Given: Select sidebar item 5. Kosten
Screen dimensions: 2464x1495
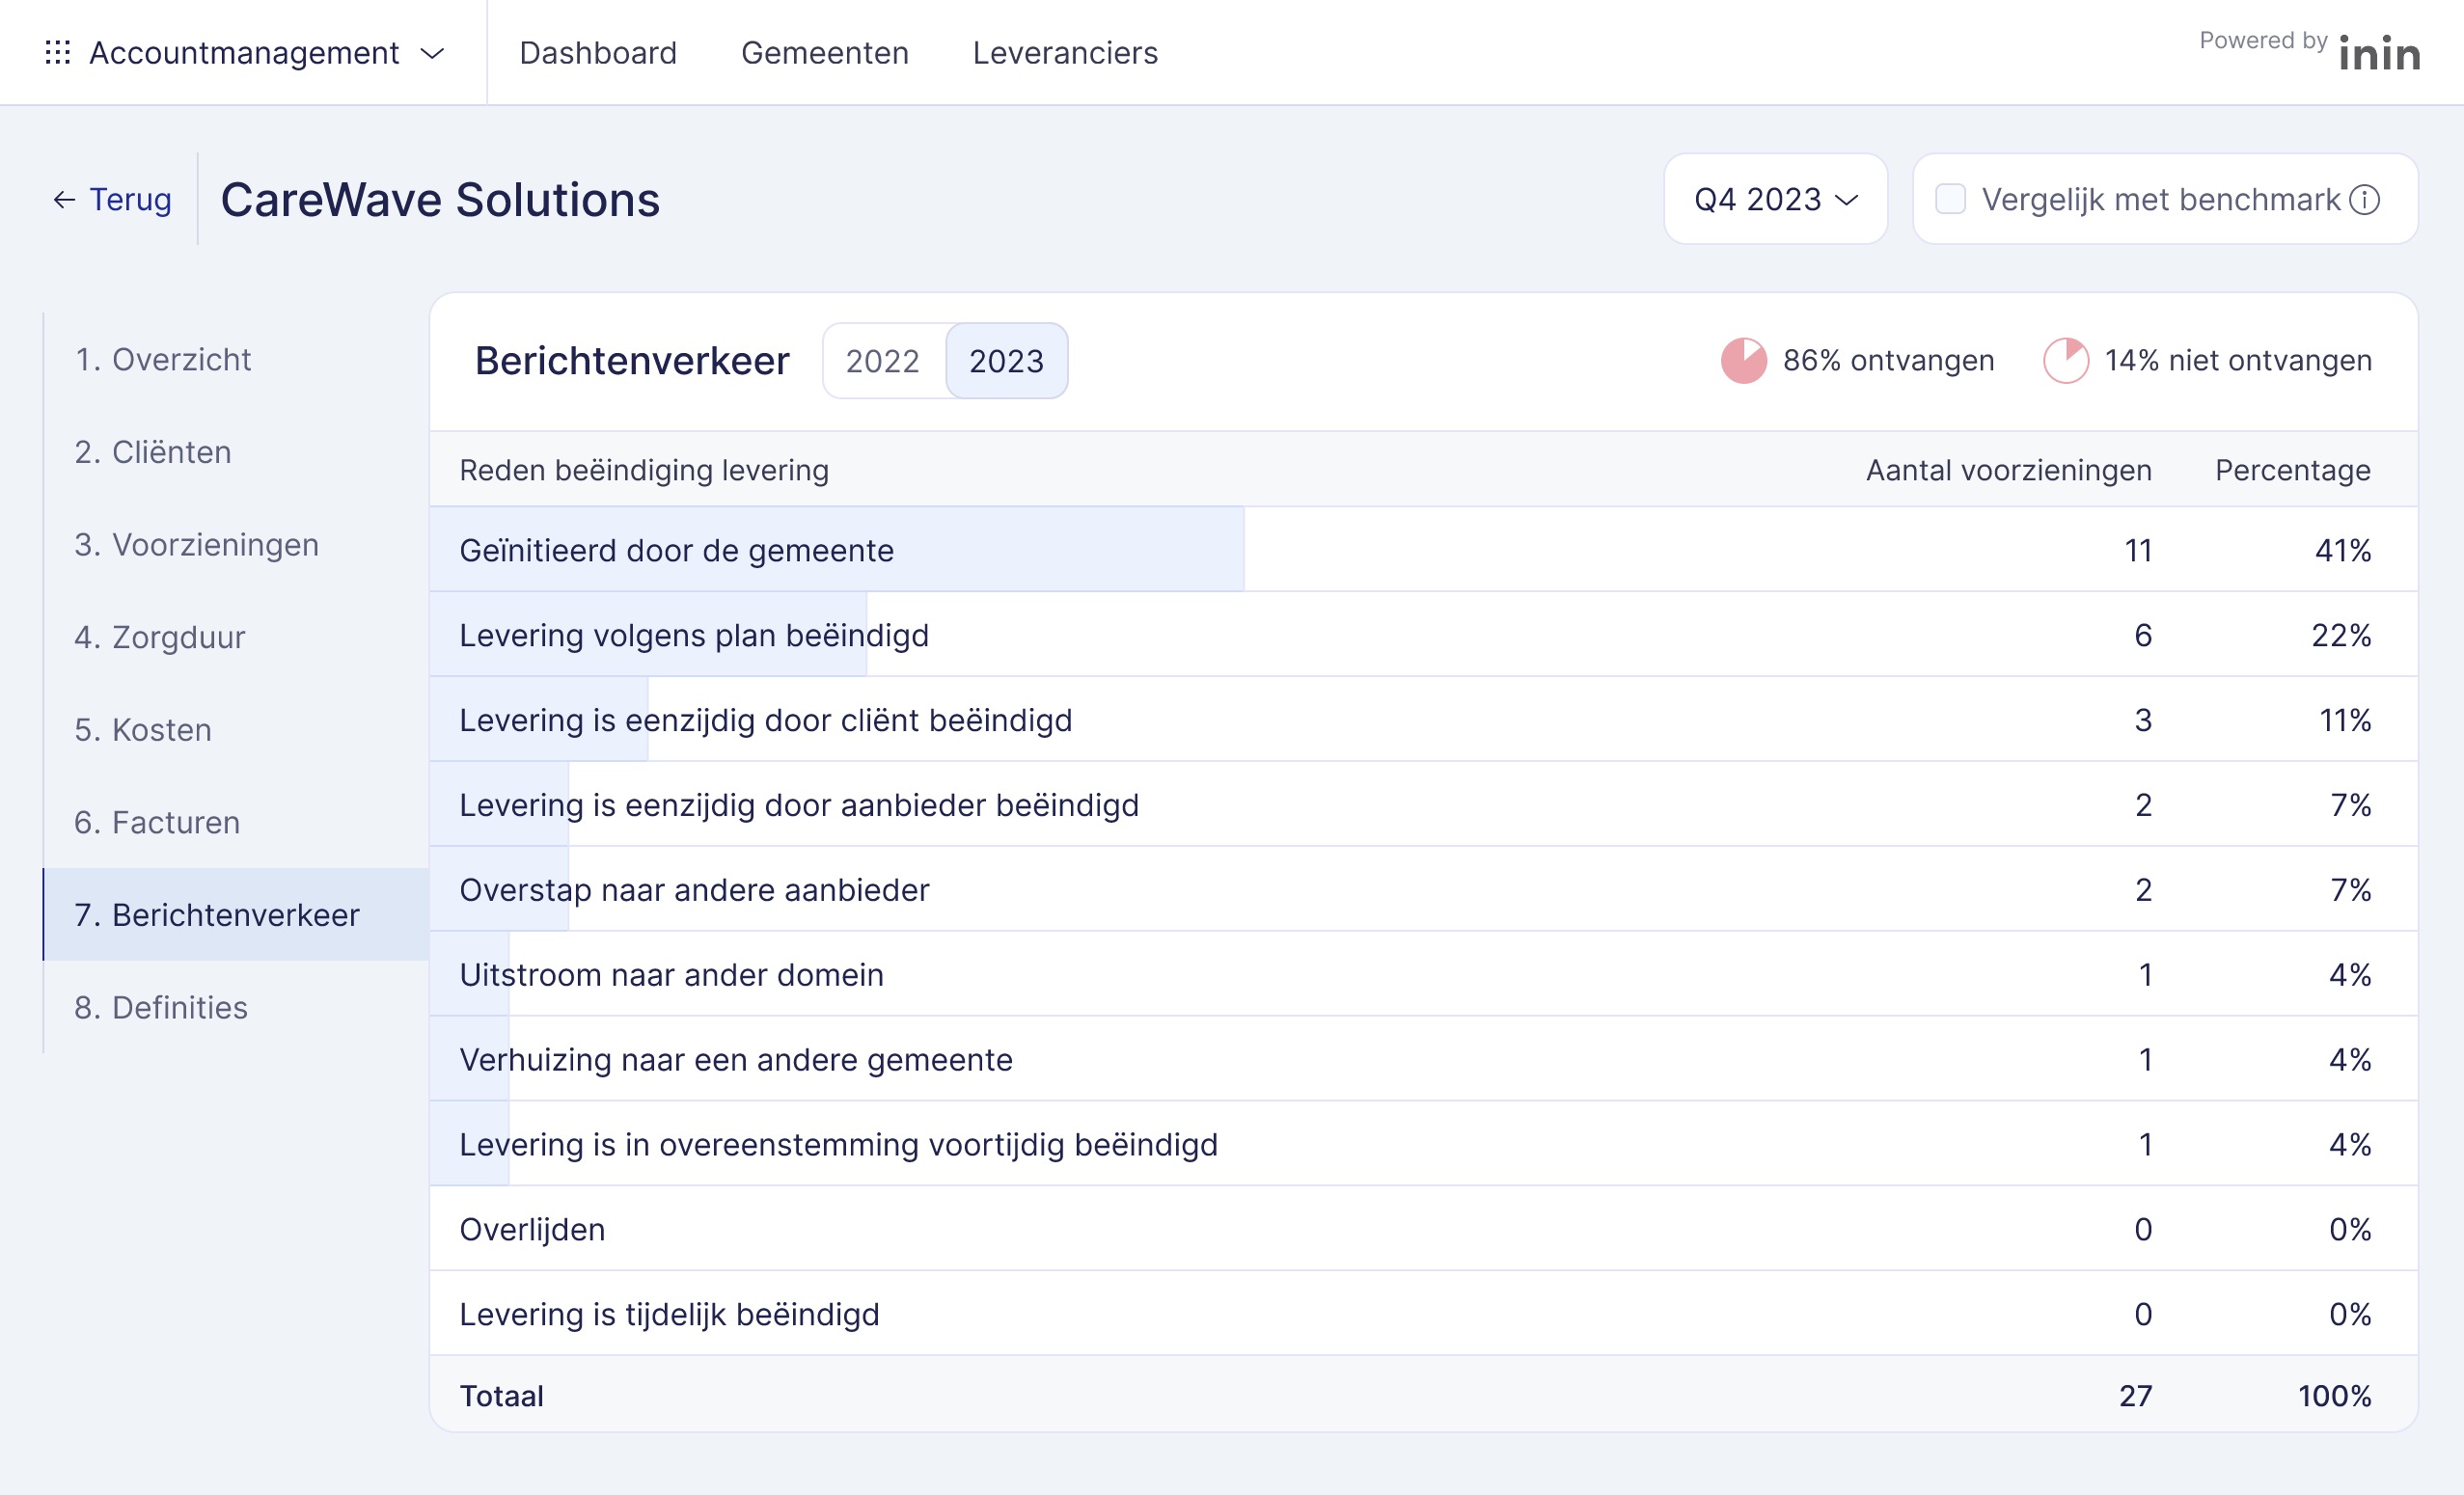Looking at the screenshot, I should (141, 729).
